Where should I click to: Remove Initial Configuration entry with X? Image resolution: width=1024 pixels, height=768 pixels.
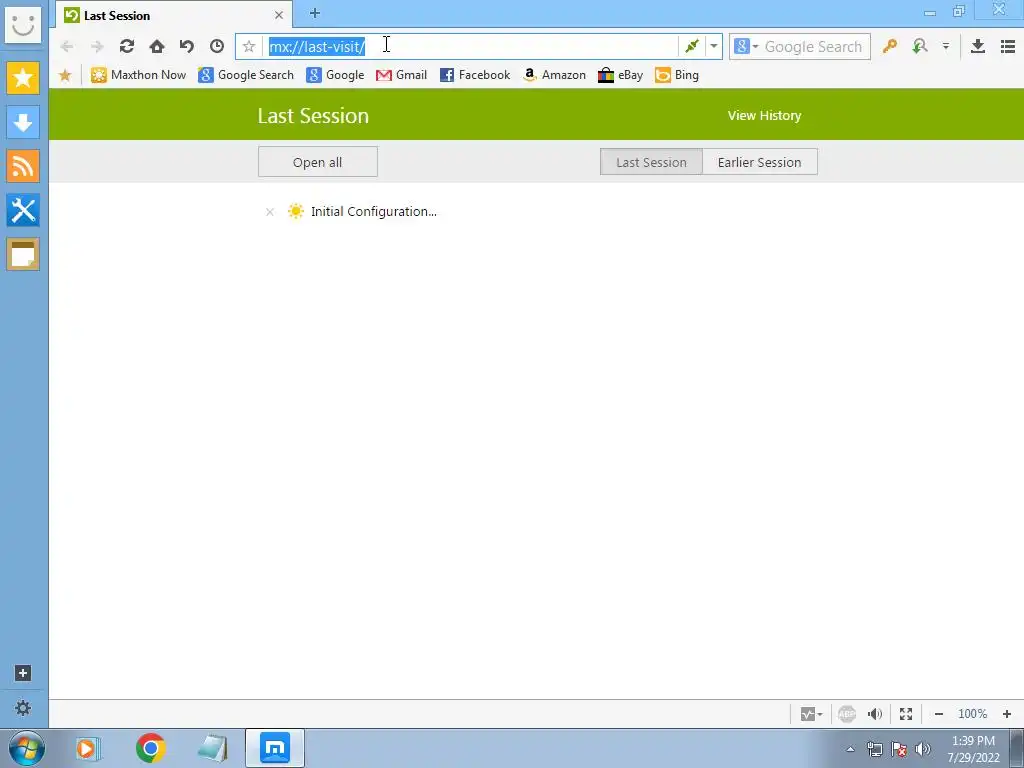tap(270, 212)
